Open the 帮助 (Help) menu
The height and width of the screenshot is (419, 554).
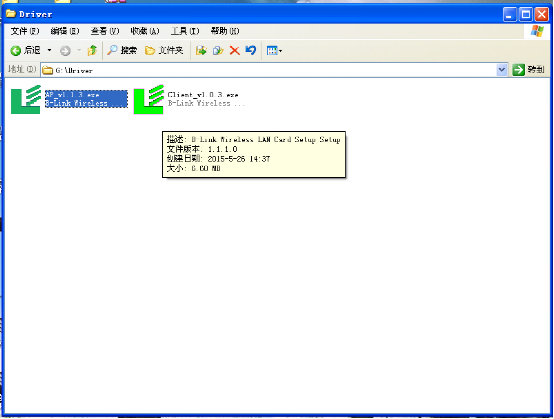(225, 31)
